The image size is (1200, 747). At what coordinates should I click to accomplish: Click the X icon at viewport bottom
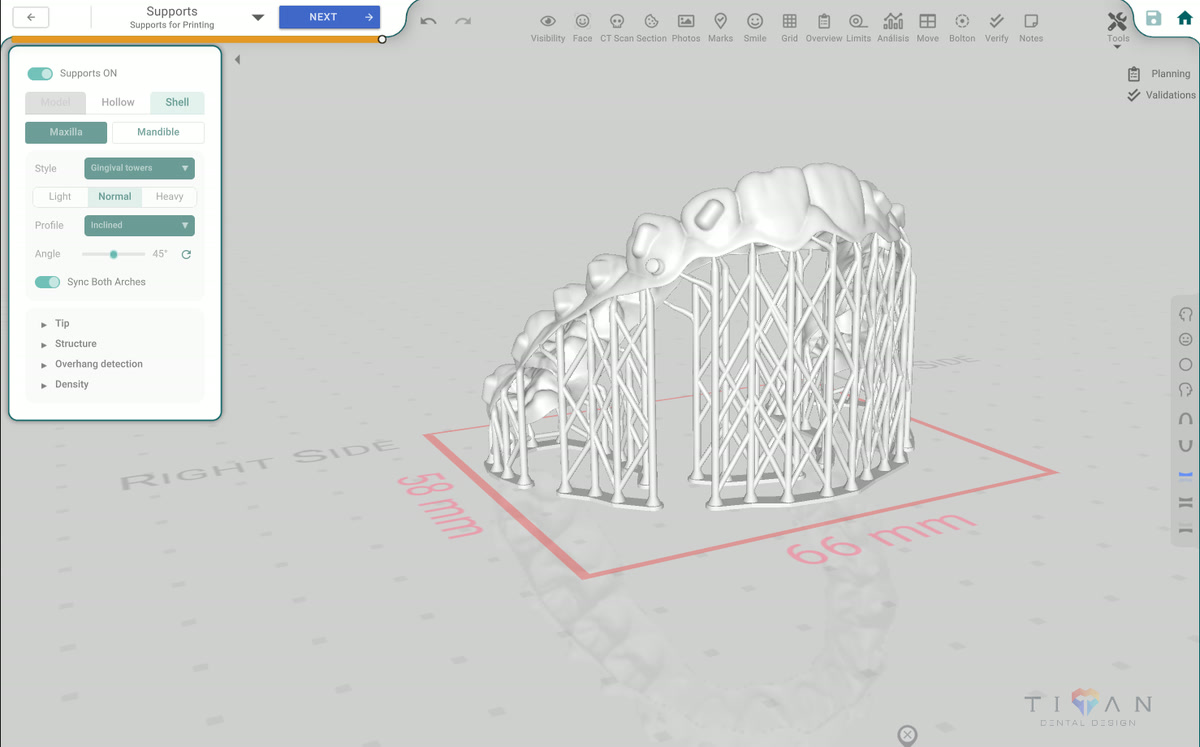point(907,736)
